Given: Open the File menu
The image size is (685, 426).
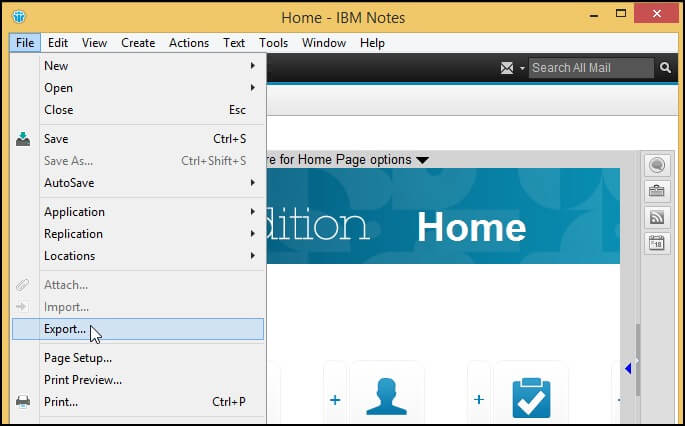Looking at the screenshot, I should pyautogui.click(x=25, y=43).
